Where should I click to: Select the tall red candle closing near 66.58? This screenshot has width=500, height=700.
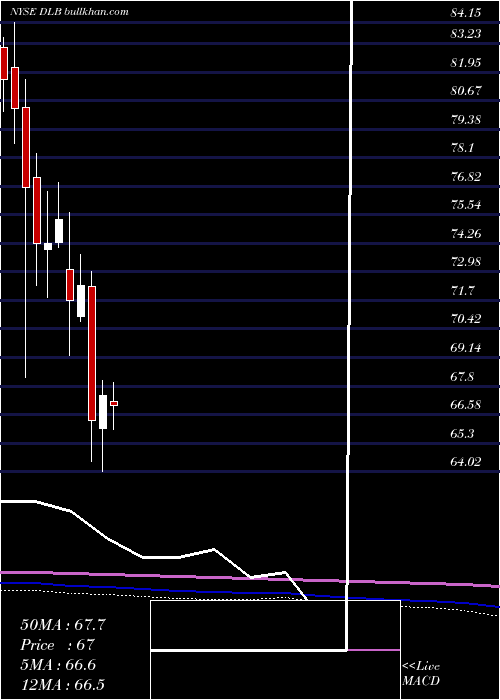point(92,353)
